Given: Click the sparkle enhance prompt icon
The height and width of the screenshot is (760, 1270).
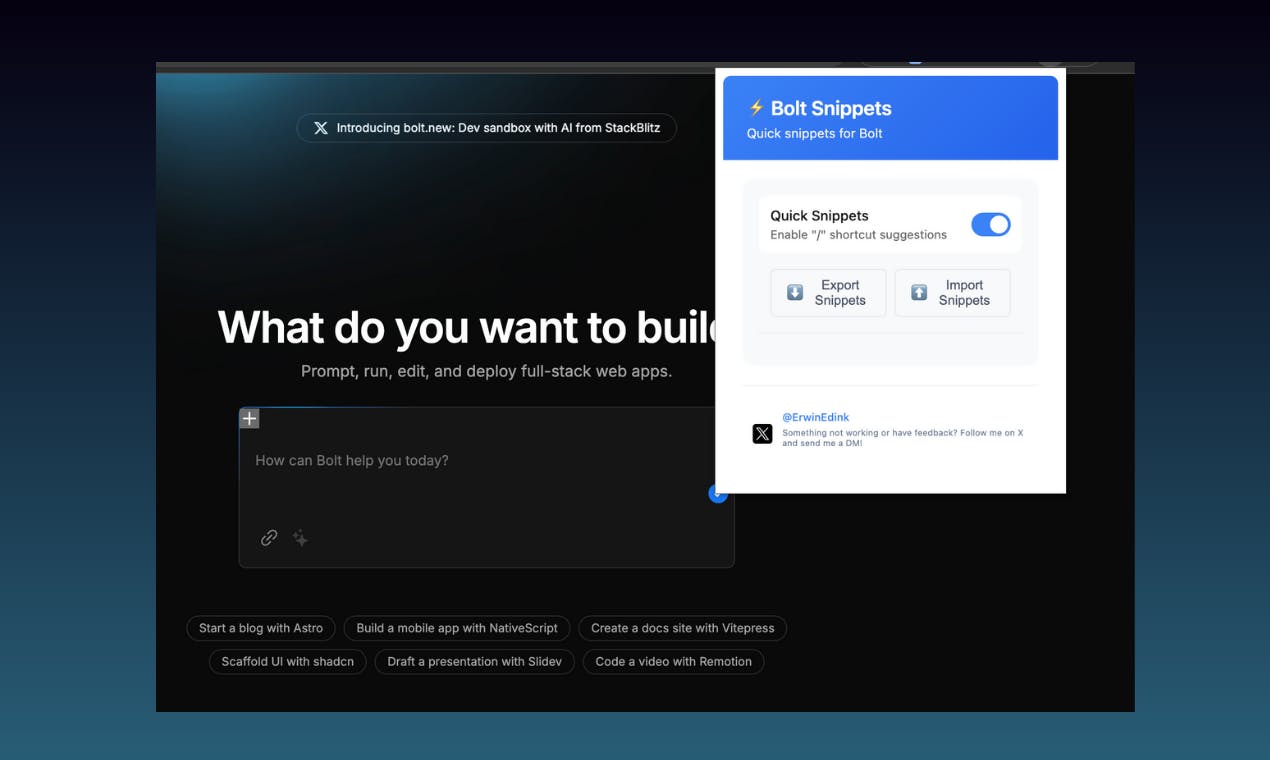Looking at the screenshot, I should tap(300, 538).
